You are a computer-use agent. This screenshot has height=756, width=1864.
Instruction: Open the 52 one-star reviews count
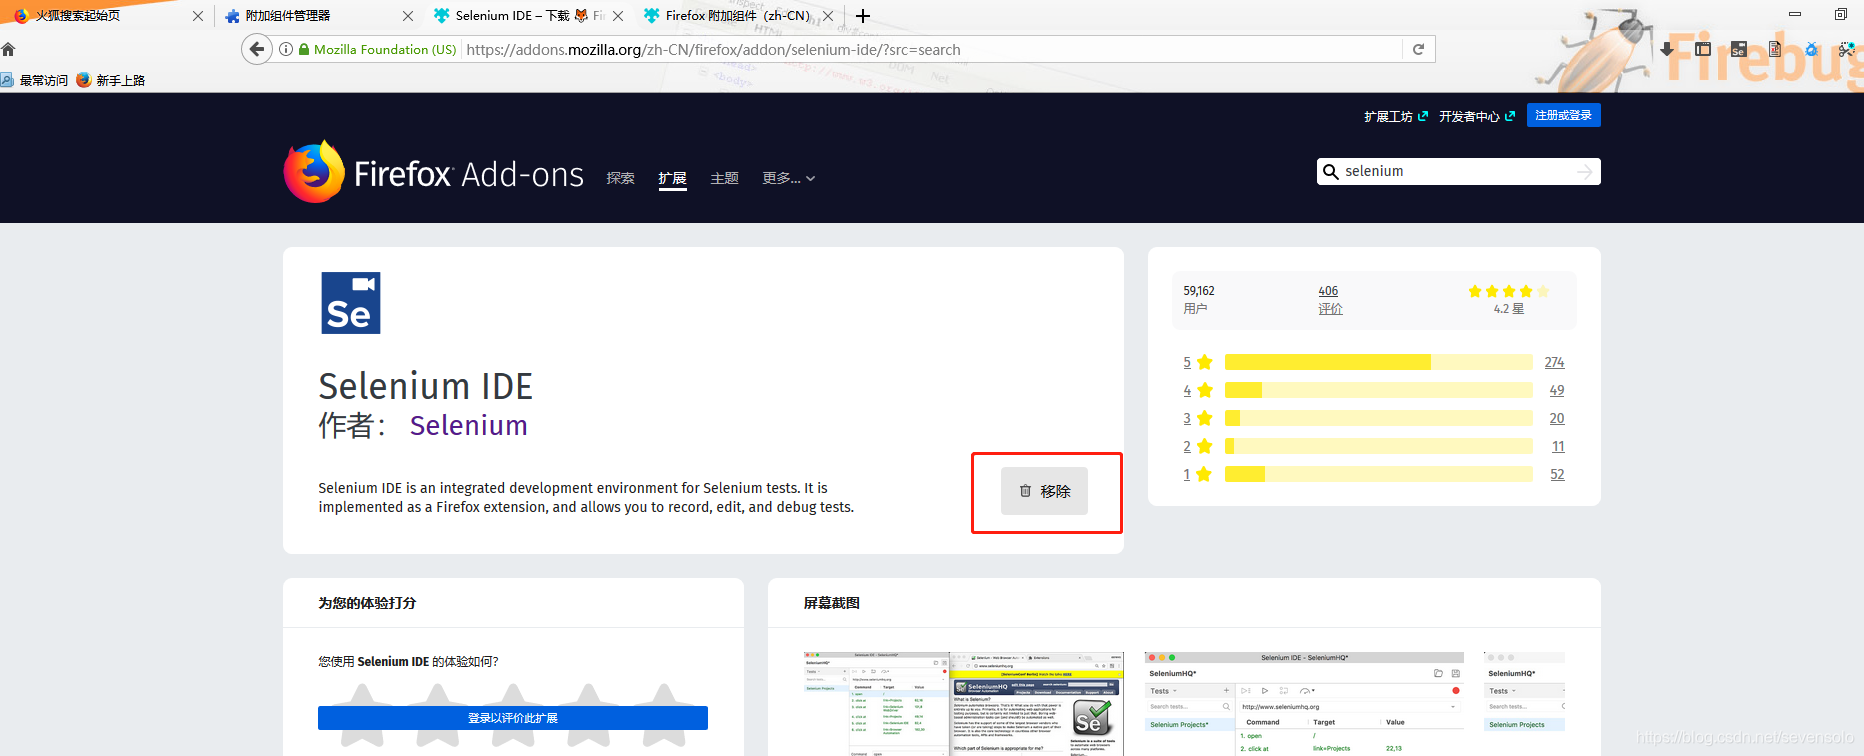pyautogui.click(x=1557, y=474)
